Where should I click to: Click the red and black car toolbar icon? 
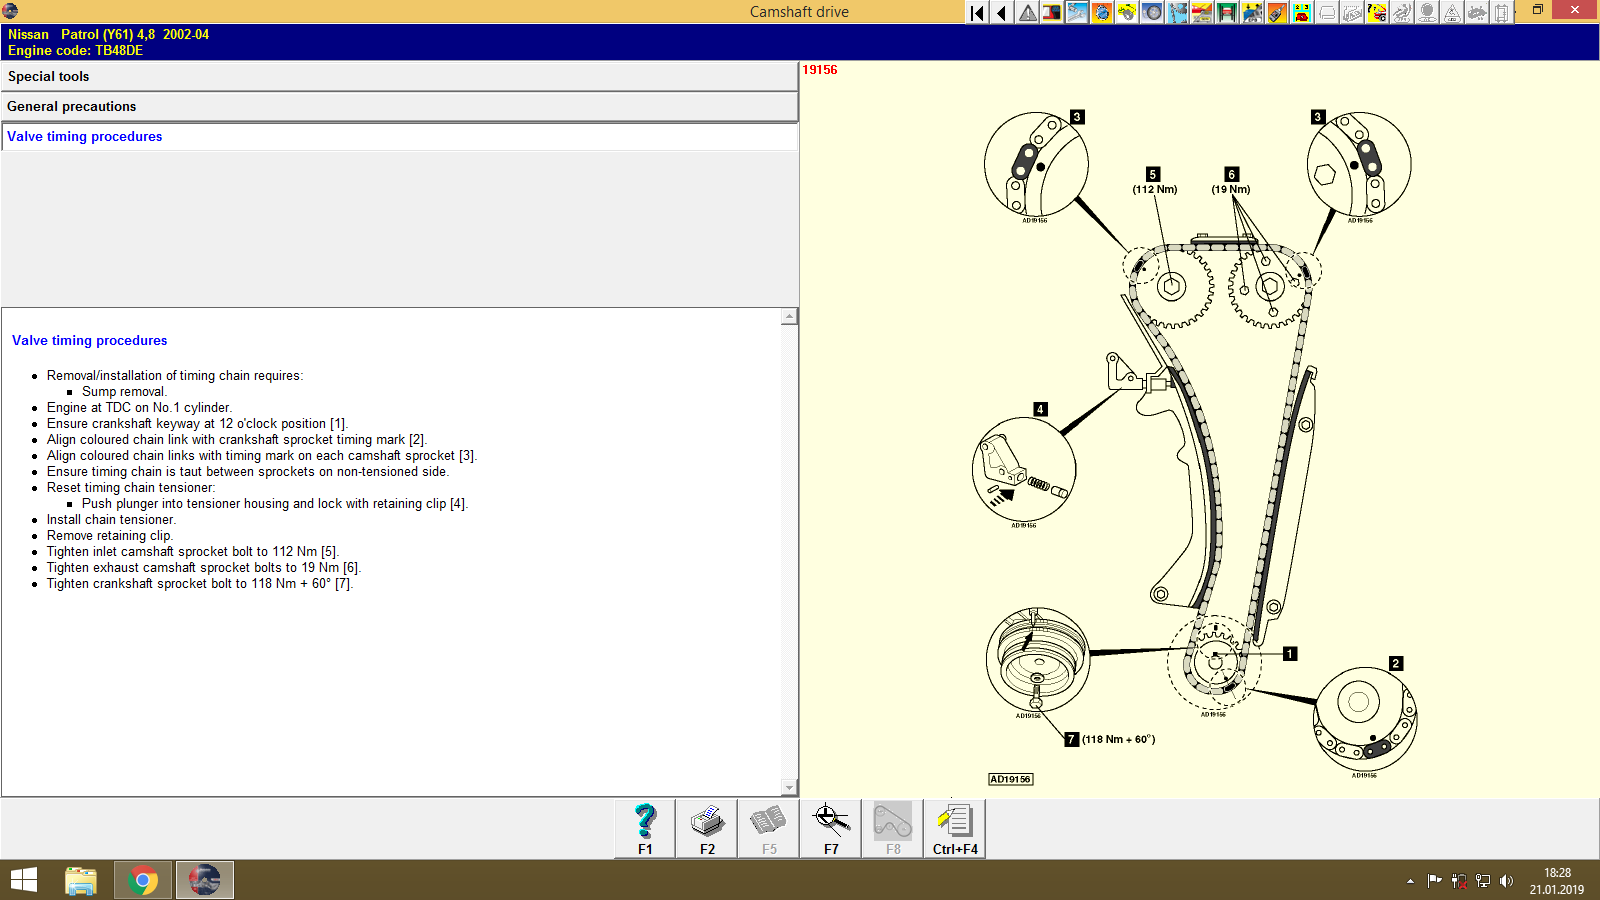pyautogui.click(x=1052, y=13)
